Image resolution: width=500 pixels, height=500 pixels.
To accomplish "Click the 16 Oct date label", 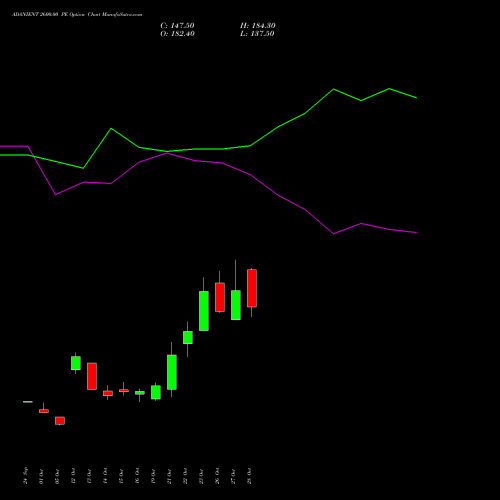I will [137, 476].
